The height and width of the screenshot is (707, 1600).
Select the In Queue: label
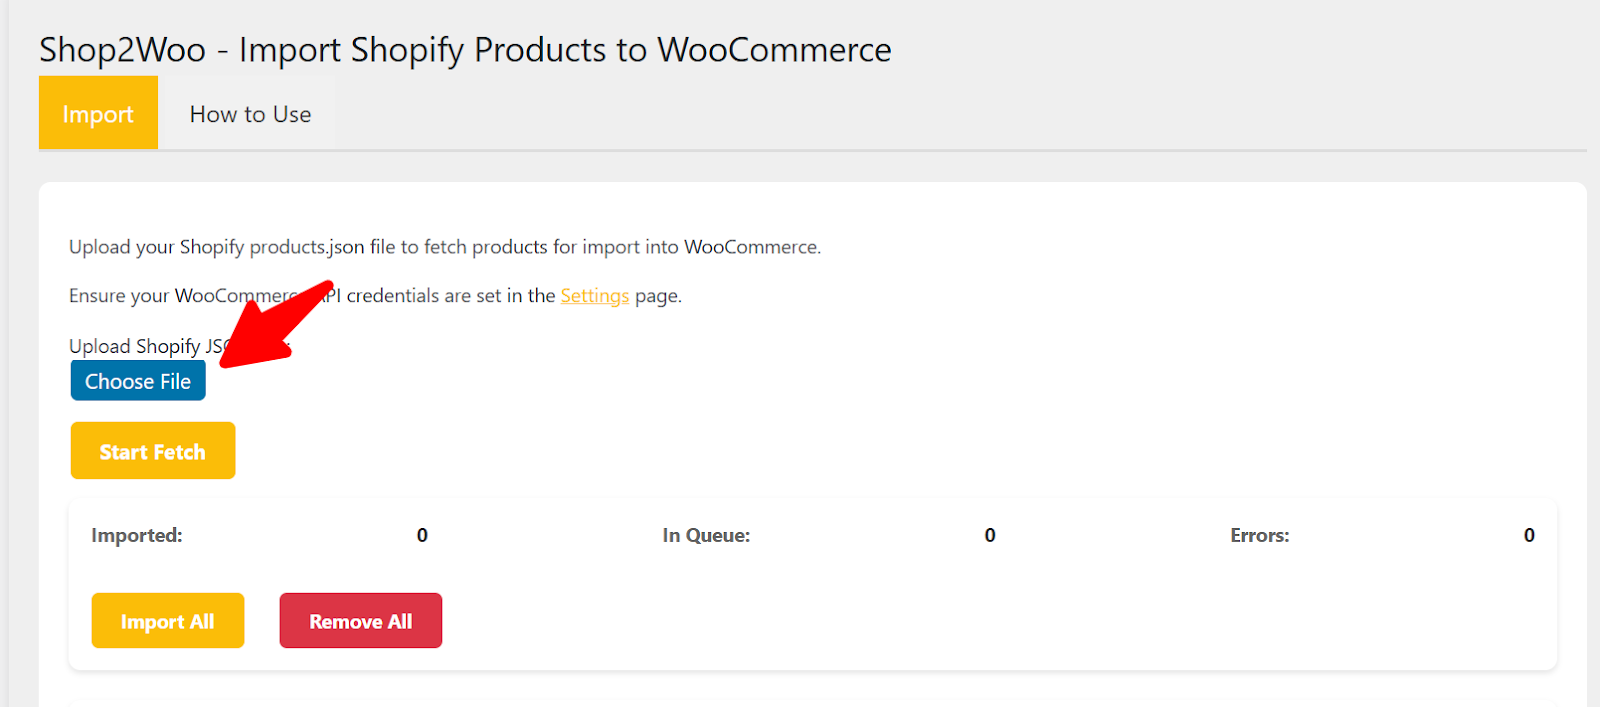coord(706,535)
